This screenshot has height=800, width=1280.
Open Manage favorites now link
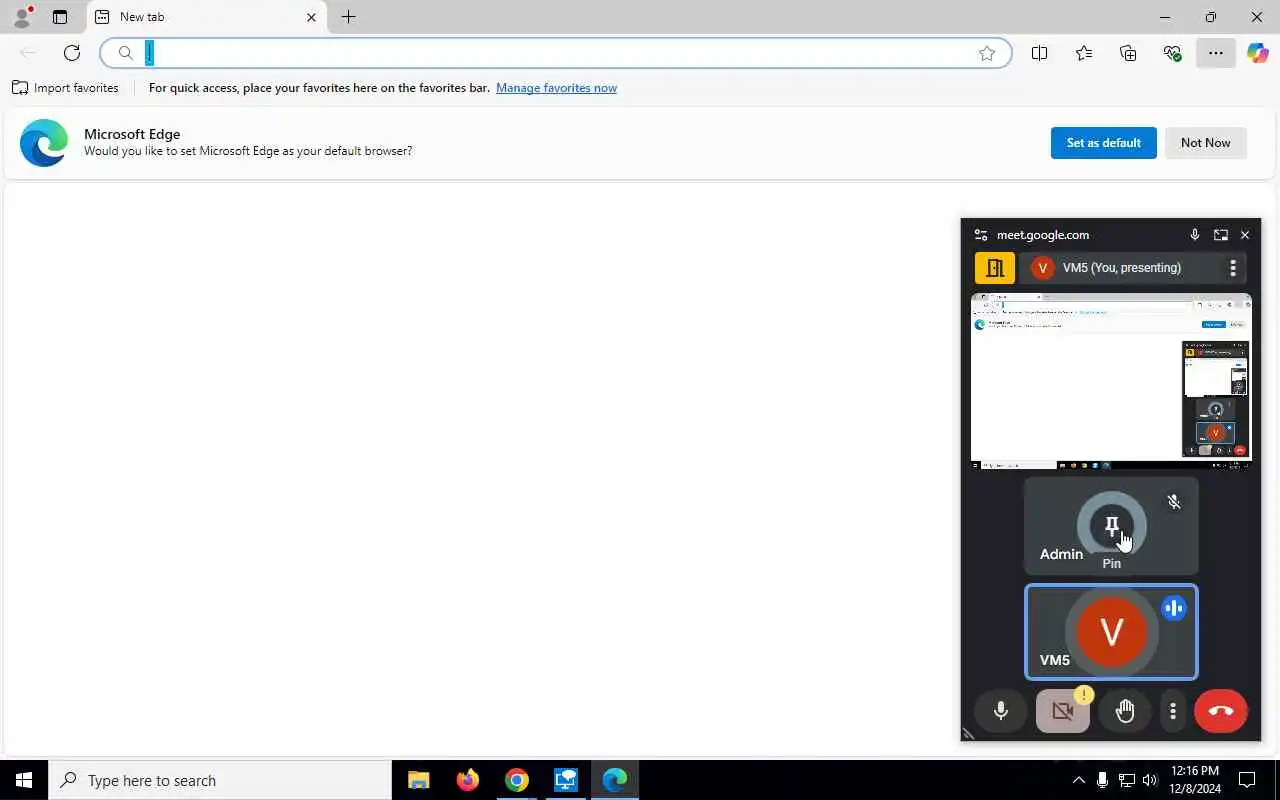[556, 88]
